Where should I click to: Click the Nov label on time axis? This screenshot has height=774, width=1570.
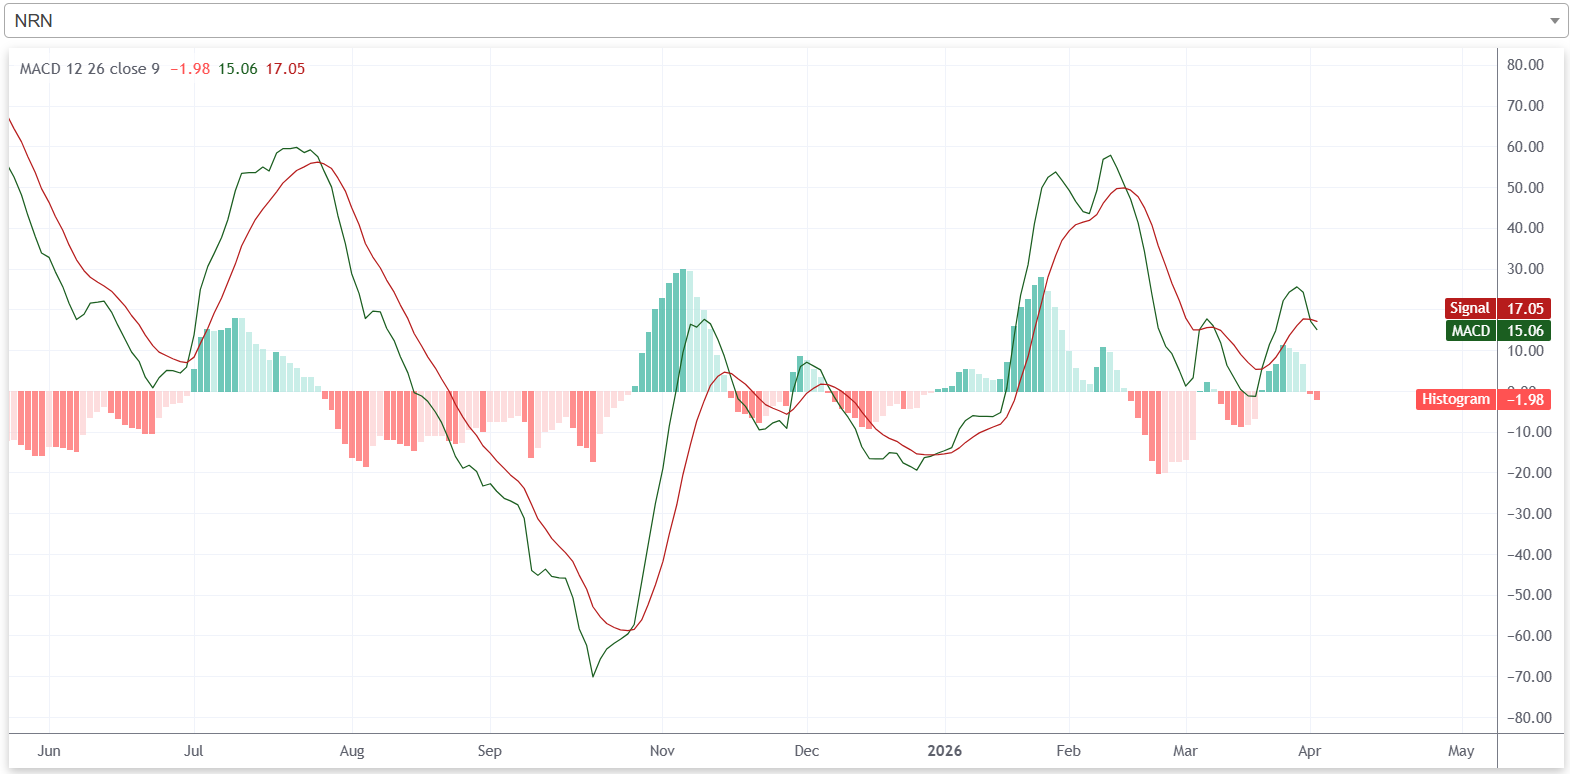[662, 751]
